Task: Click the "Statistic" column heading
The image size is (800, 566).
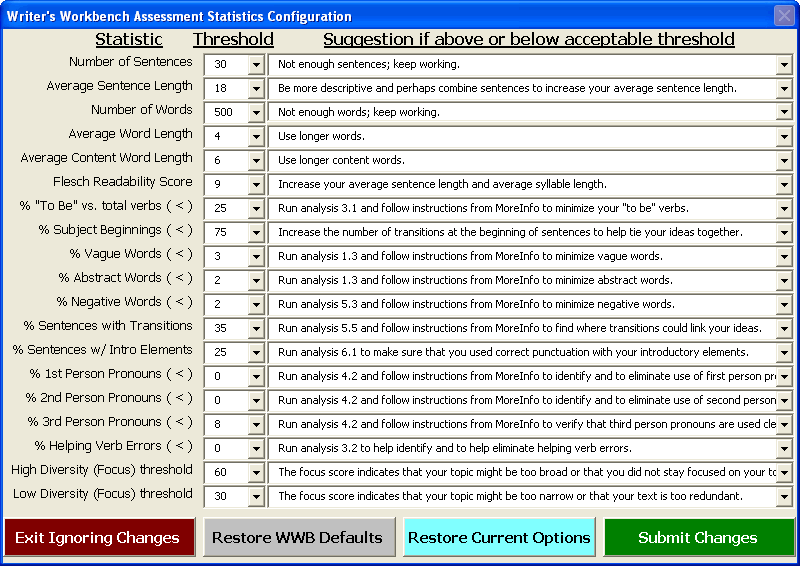Action: pyautogui.click(x=129, y=39)
